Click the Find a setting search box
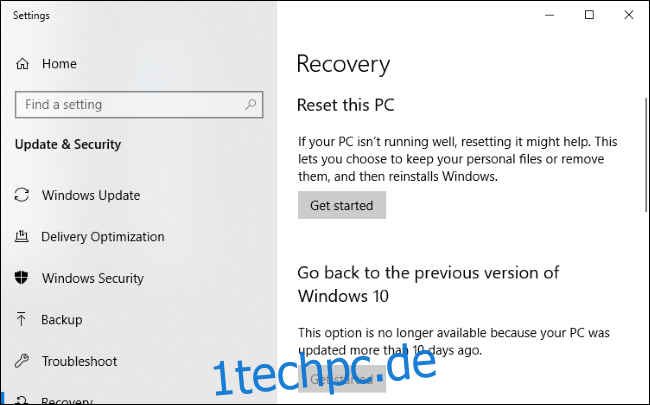 pyautogui.click(x=139, y=104)
